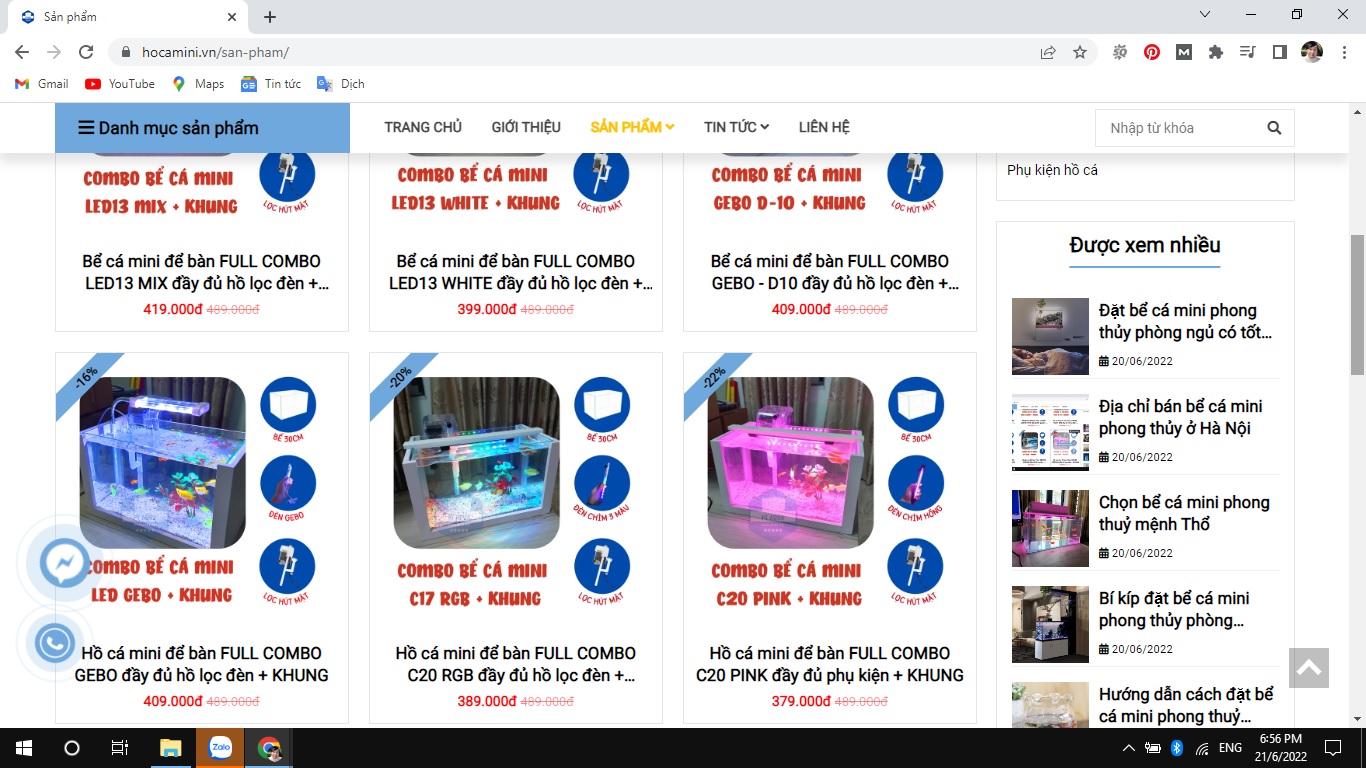Open File Explorer from the taskbar
Screen dimensions: 1366x768
(x=171, y=748)
